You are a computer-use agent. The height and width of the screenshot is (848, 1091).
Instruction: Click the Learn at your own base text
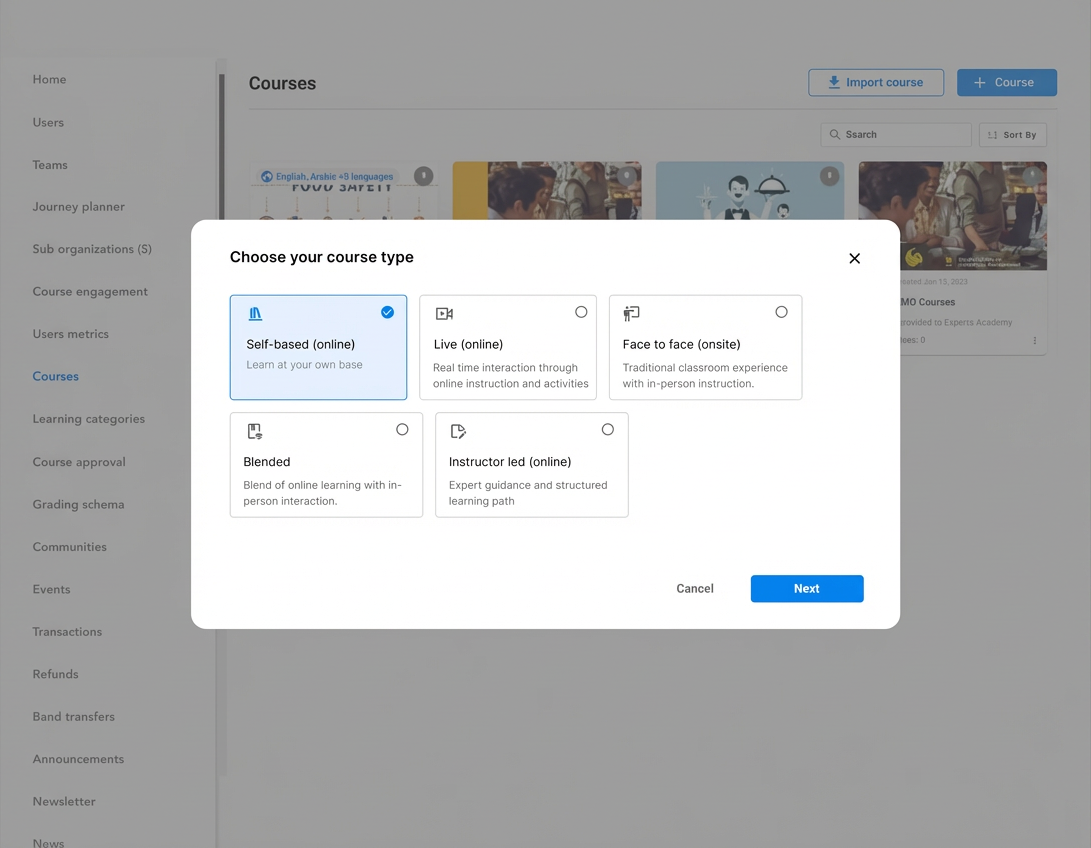pos(304,365)
